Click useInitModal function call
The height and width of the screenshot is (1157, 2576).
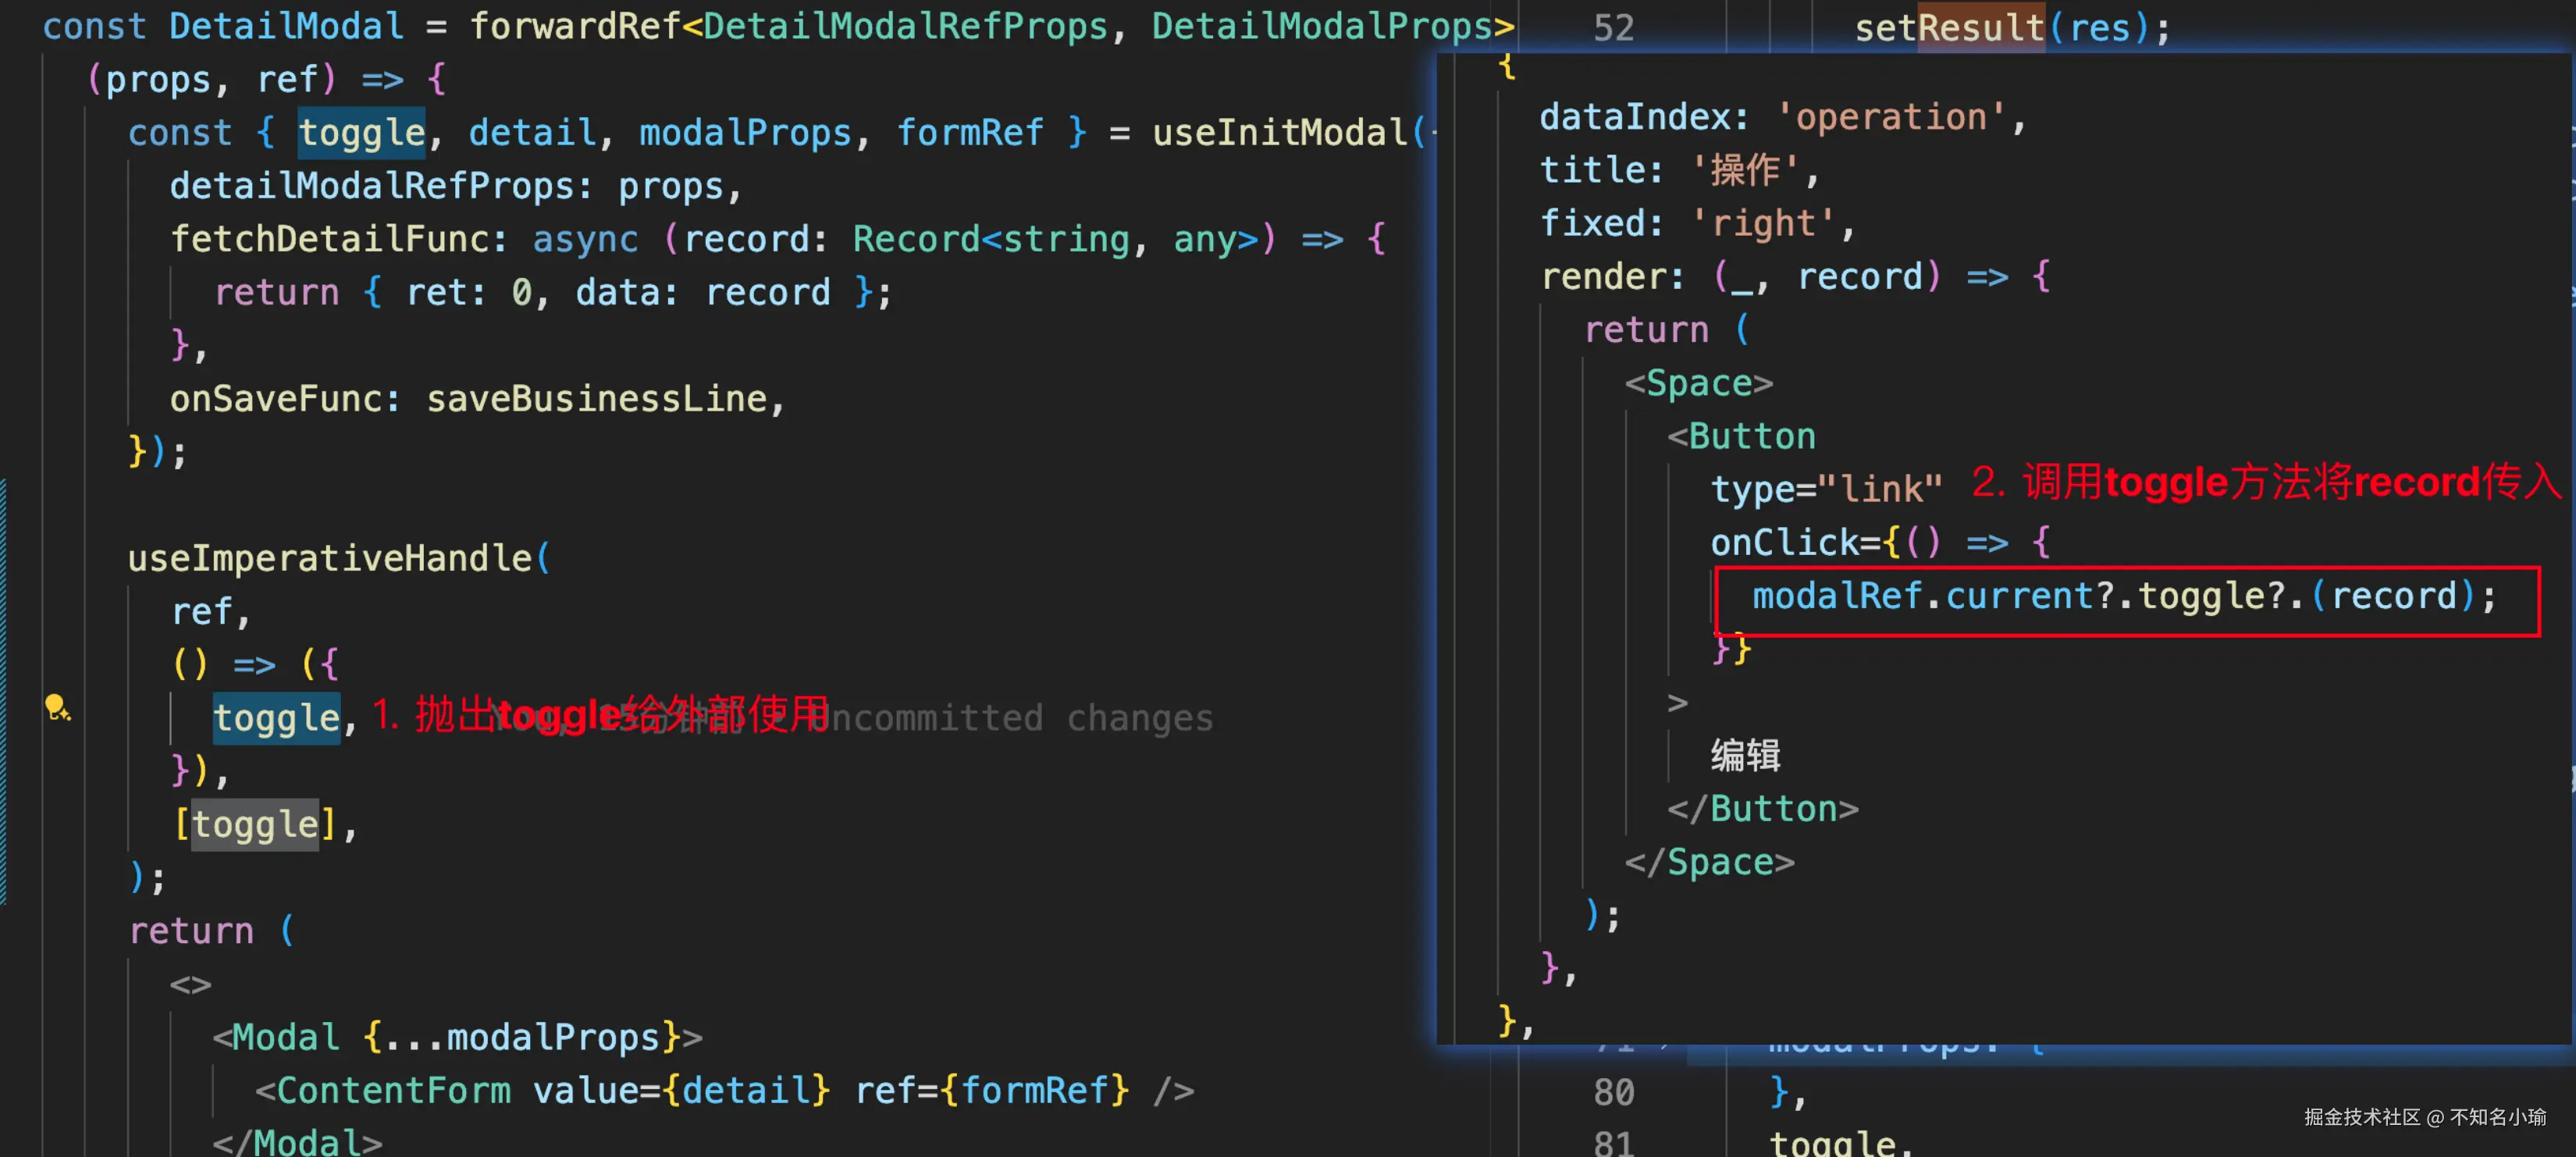[1279, 133]
